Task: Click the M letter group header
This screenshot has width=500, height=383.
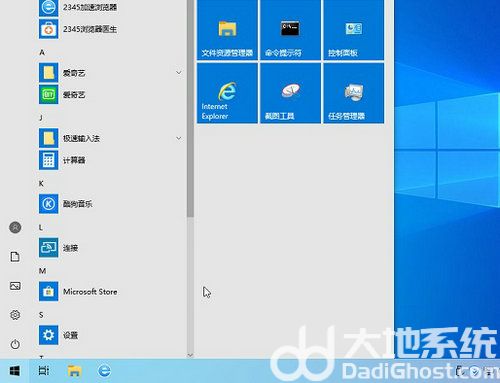Action: (x=42, y=271)
